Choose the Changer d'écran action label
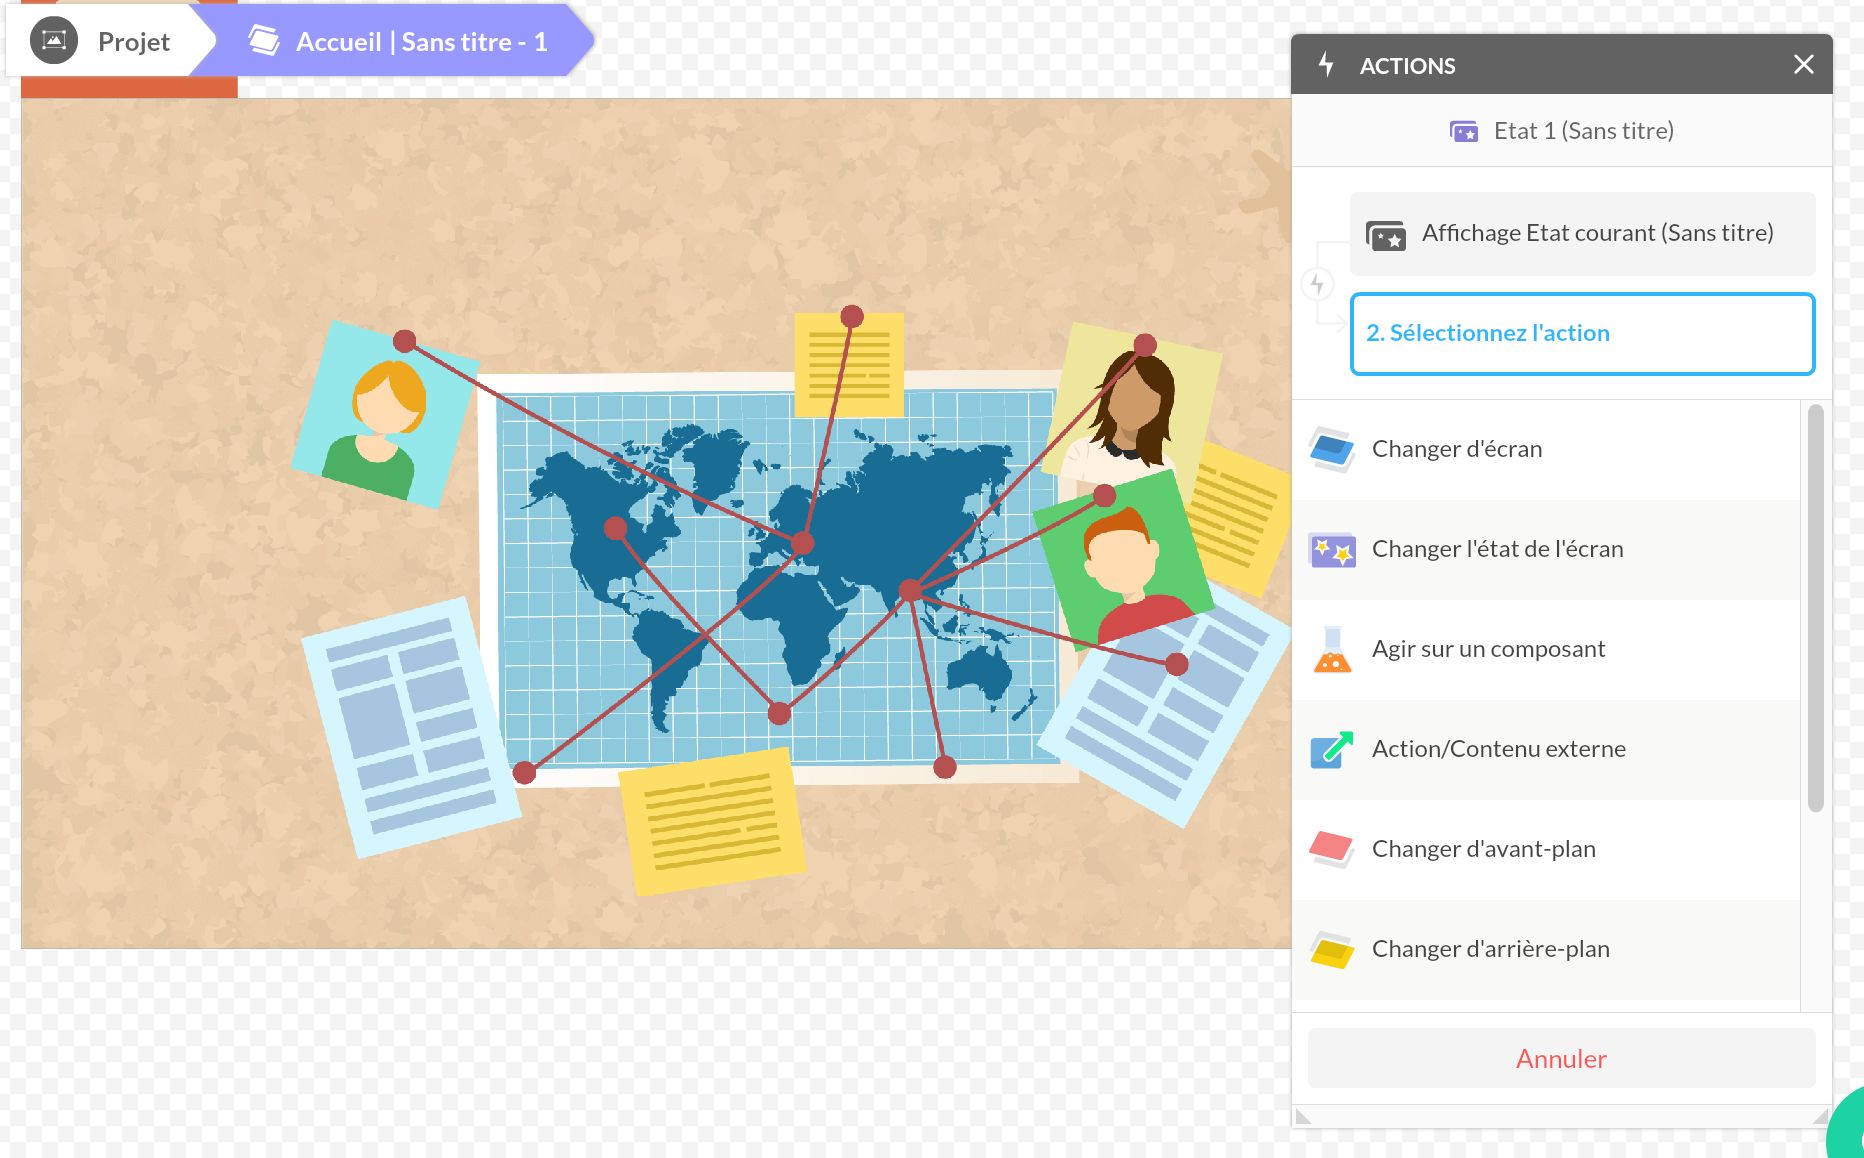The image size is (1864, 1158). [x=1456, y=449]
